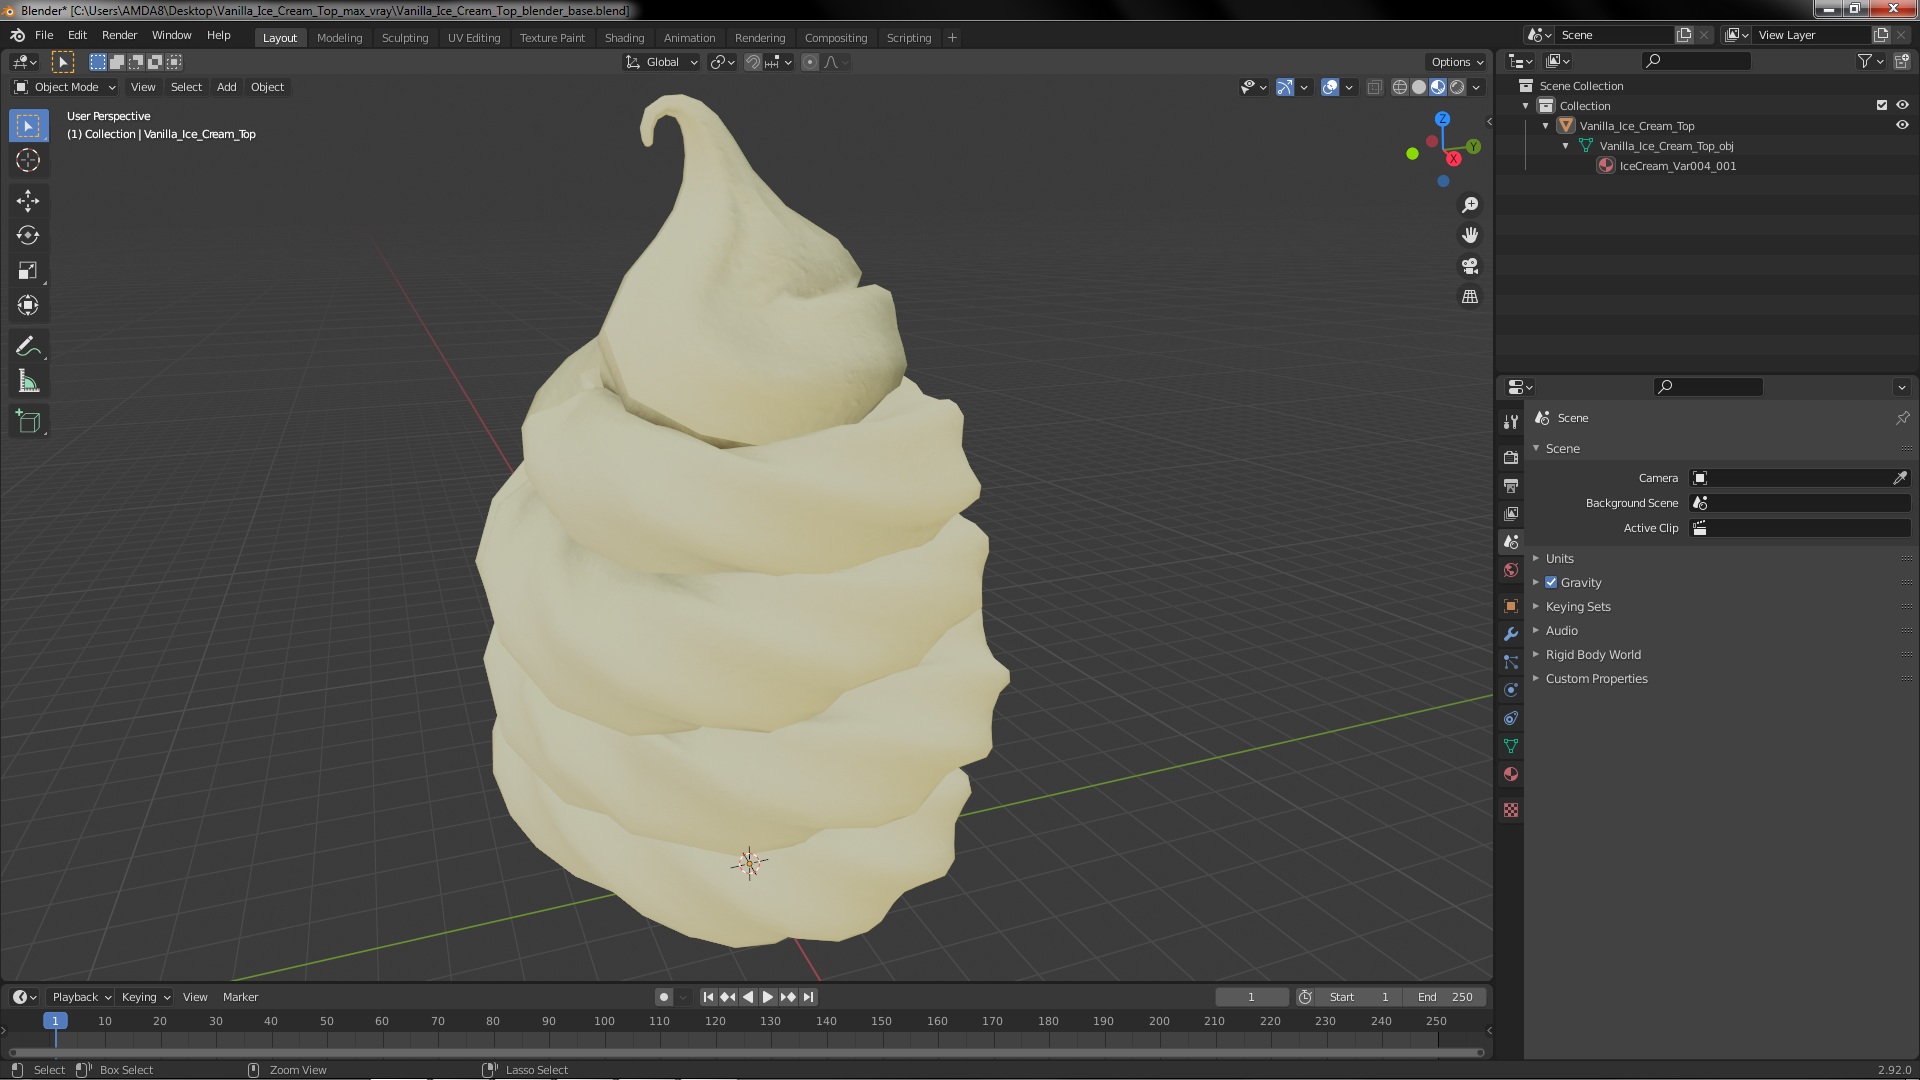Switch to the Sculpting workspace tab
The image size is (1920, 1080).
pyautogui.click(x=405, y=38)
